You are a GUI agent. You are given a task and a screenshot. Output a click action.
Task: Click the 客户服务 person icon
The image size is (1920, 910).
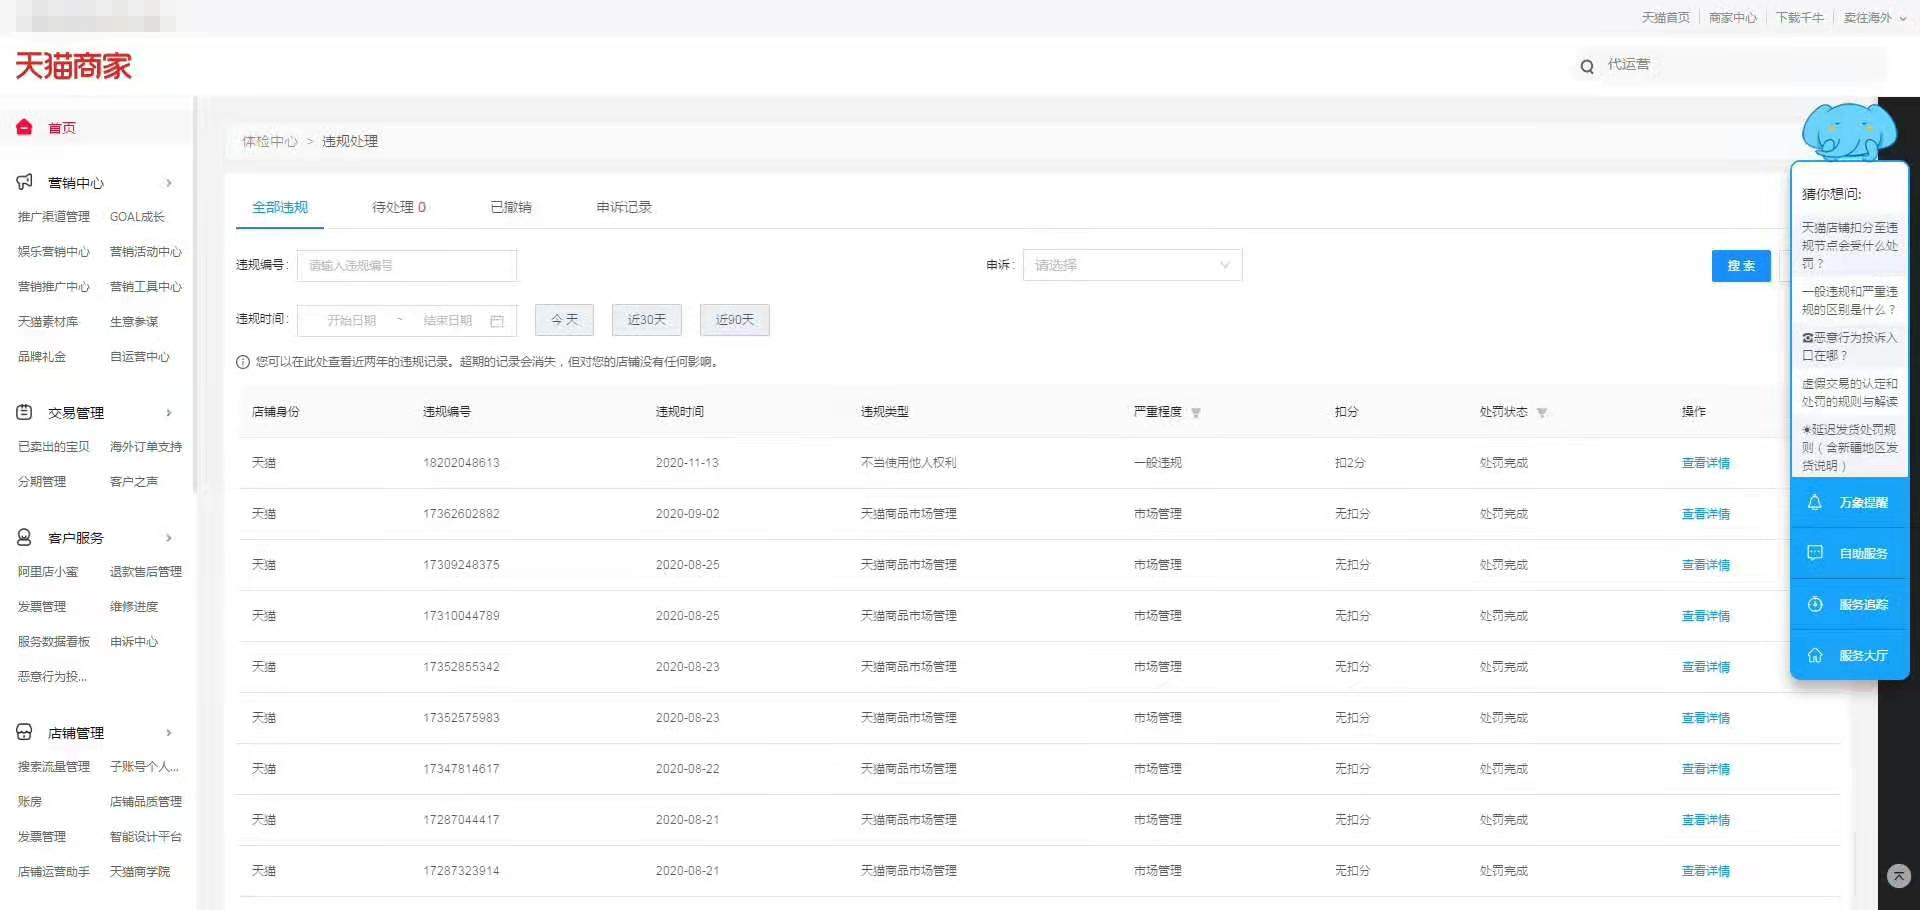coord(24,537)
